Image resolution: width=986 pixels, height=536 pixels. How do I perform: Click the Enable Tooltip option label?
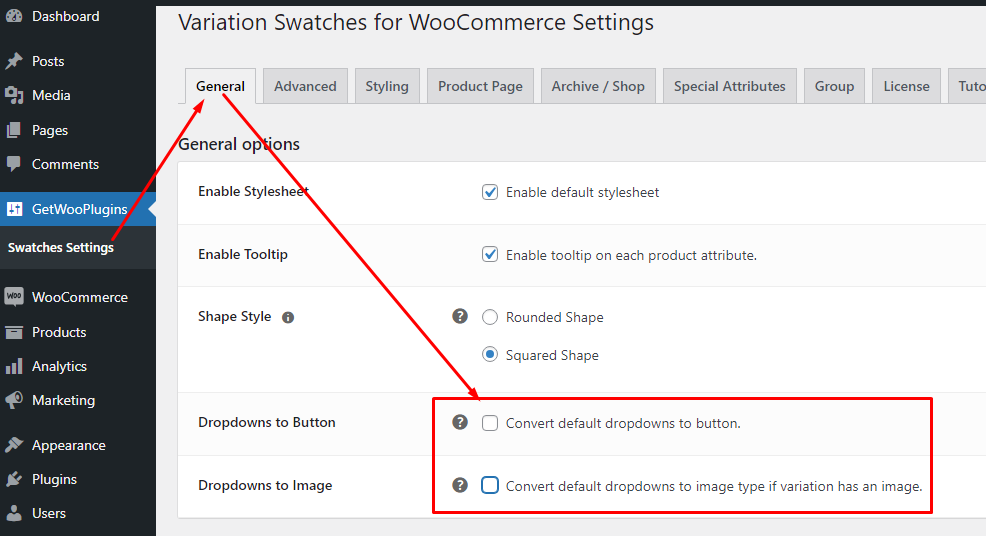tap(243, 254)
